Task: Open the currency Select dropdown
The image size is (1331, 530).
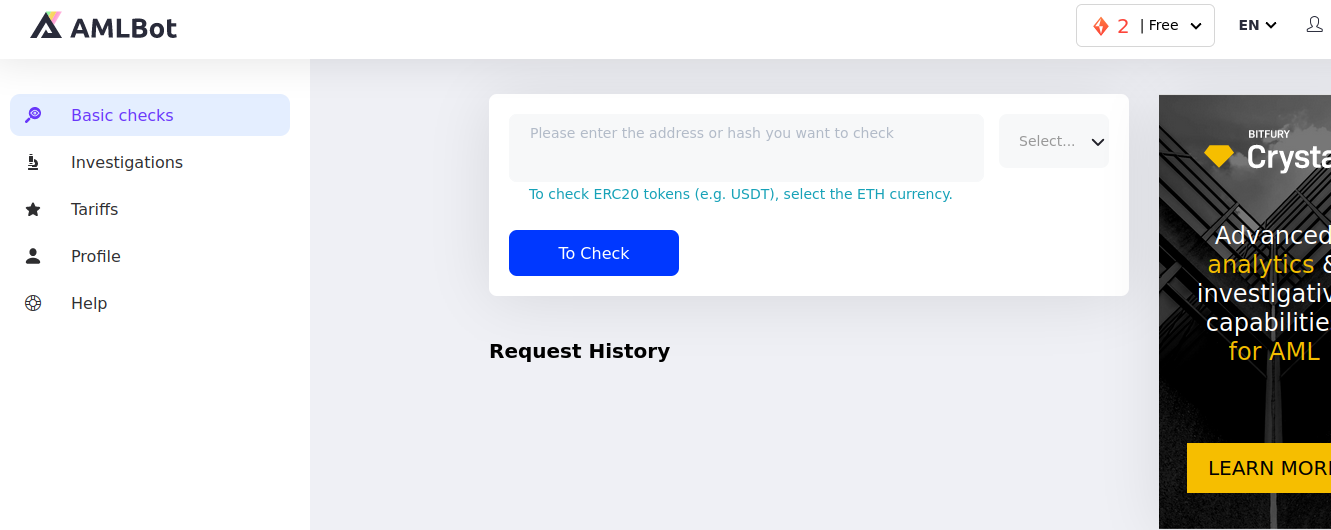Action: coord(1053,141)
